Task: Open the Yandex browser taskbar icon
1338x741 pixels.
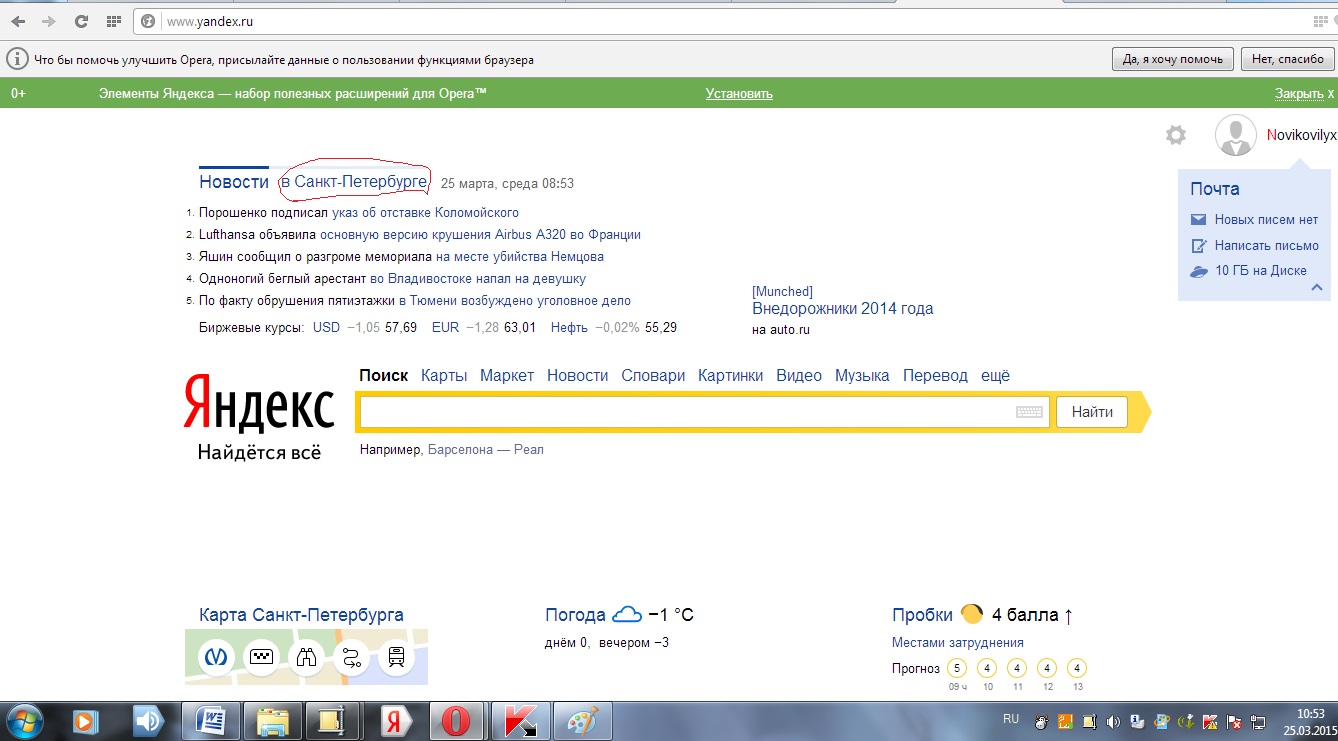Action: tap(395, 721)
